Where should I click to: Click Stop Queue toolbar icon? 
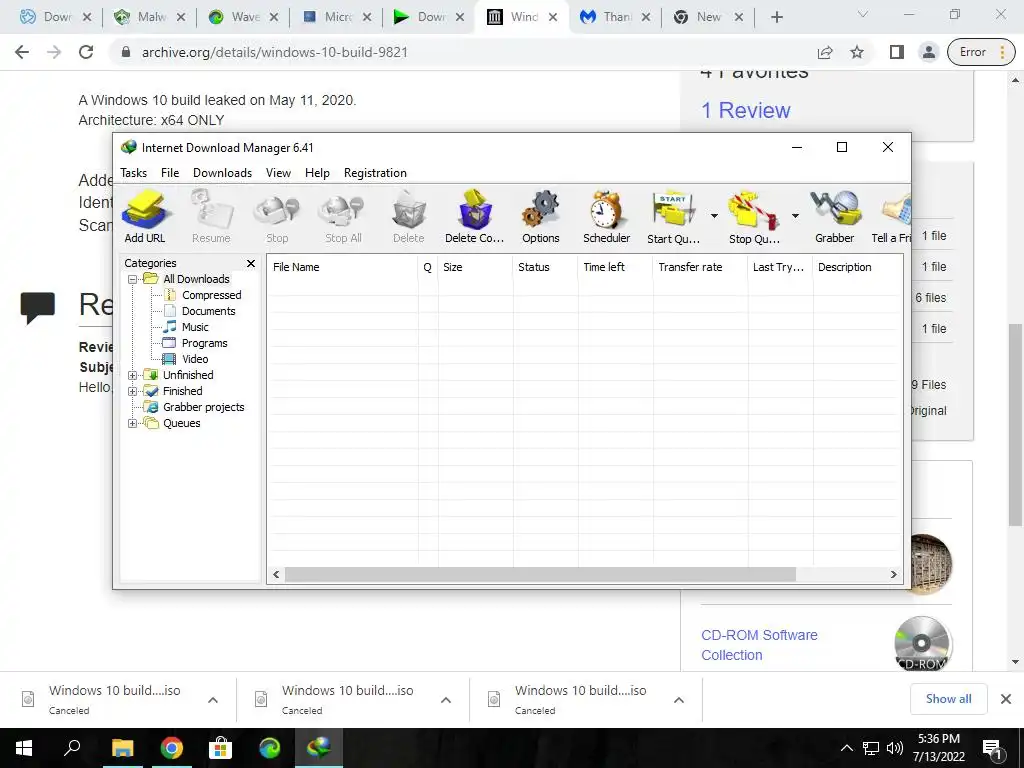point(754,217)
